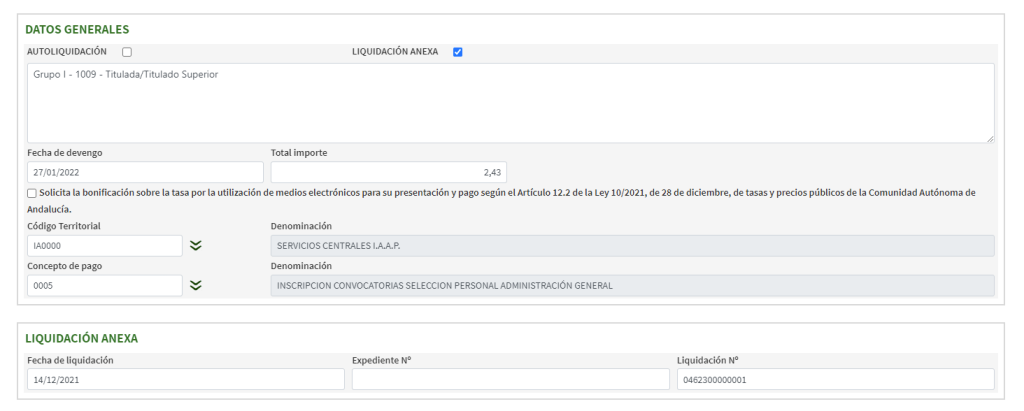Select the Liquidación Nº input field
Viewport: 1024px width, 411px height.
835,379
